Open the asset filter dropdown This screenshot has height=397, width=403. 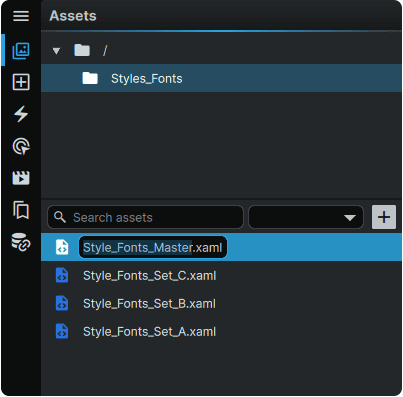(306, 217)
